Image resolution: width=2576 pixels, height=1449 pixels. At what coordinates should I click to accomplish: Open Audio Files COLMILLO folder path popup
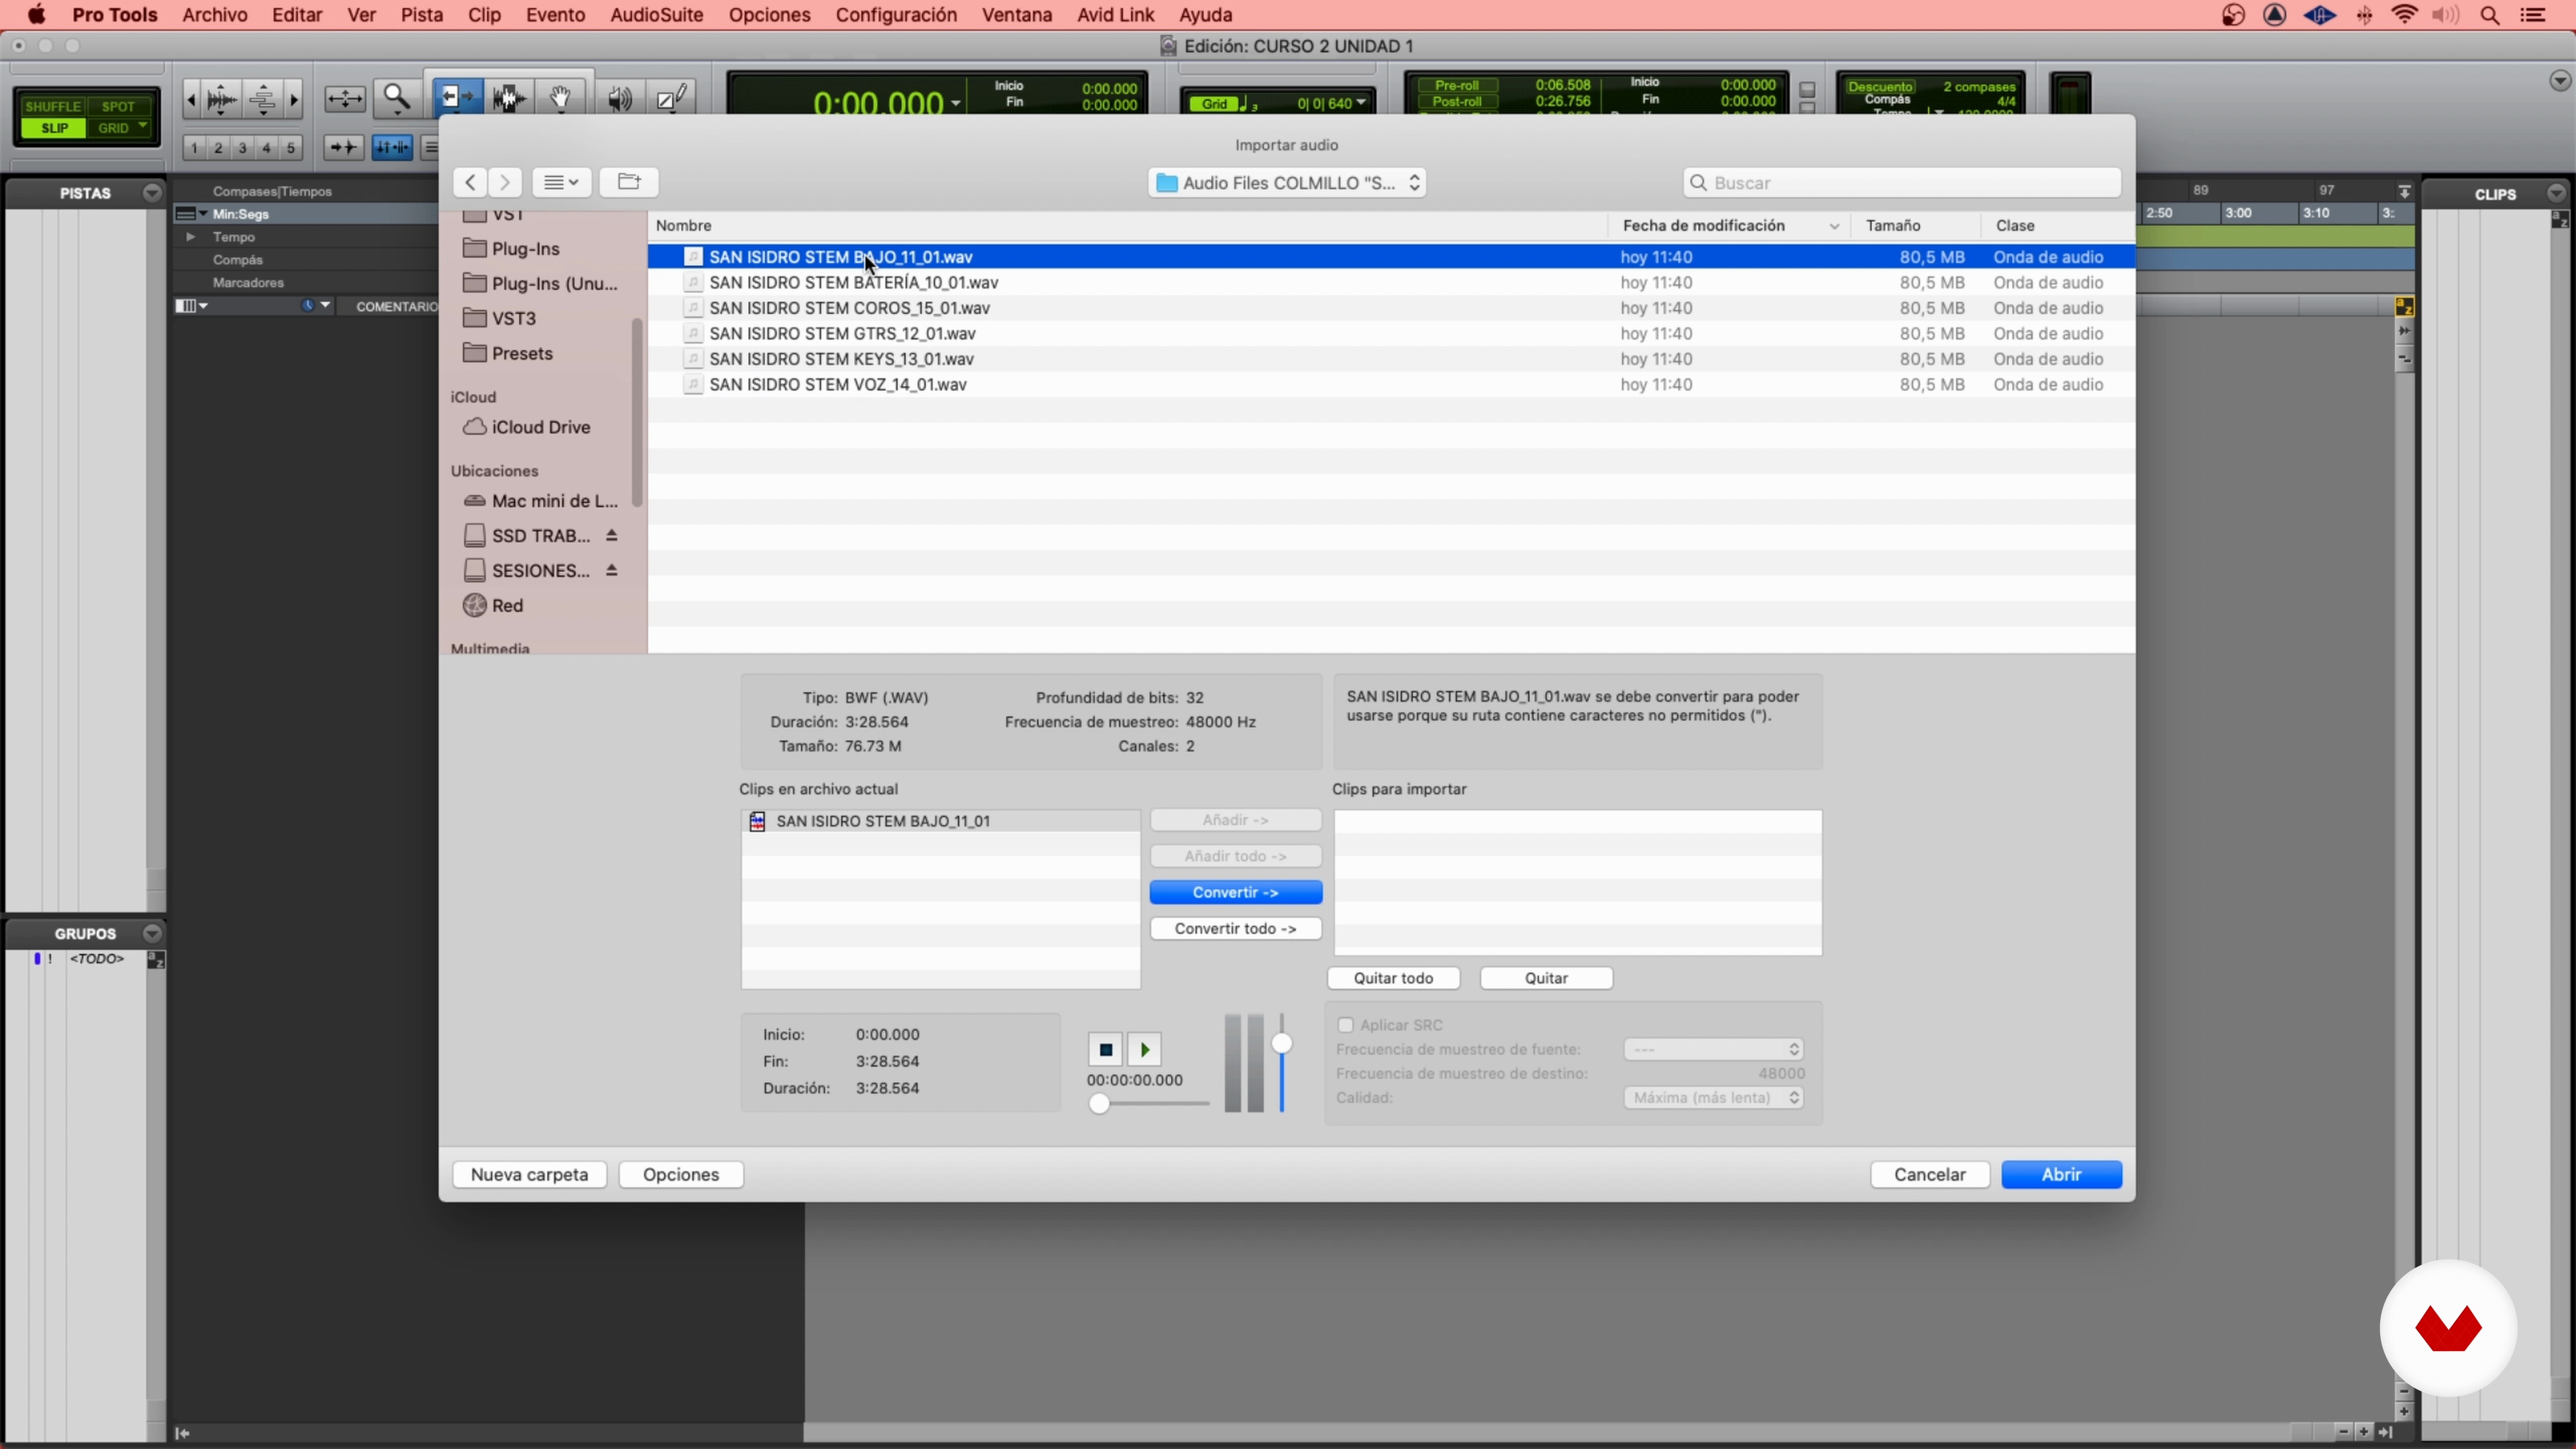(1287, 183)
